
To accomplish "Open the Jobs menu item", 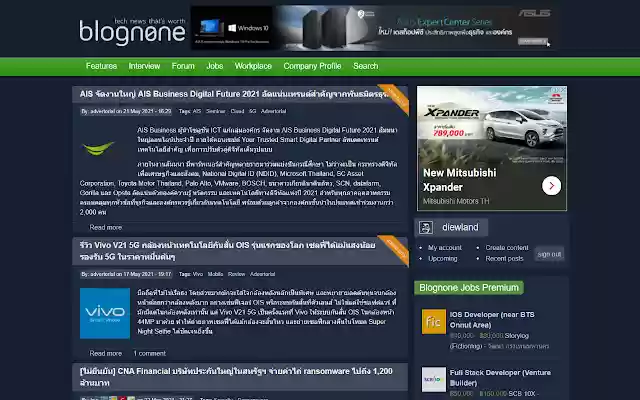I will pyautogui.click(x=215, y=66).
